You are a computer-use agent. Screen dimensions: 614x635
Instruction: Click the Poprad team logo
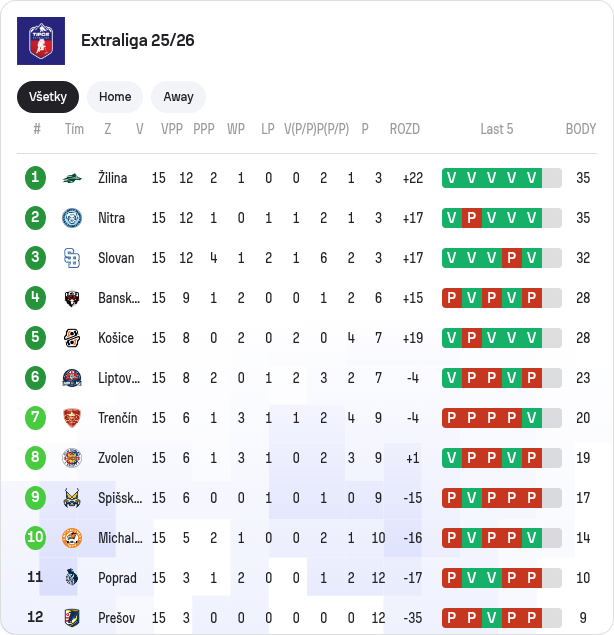72,578
